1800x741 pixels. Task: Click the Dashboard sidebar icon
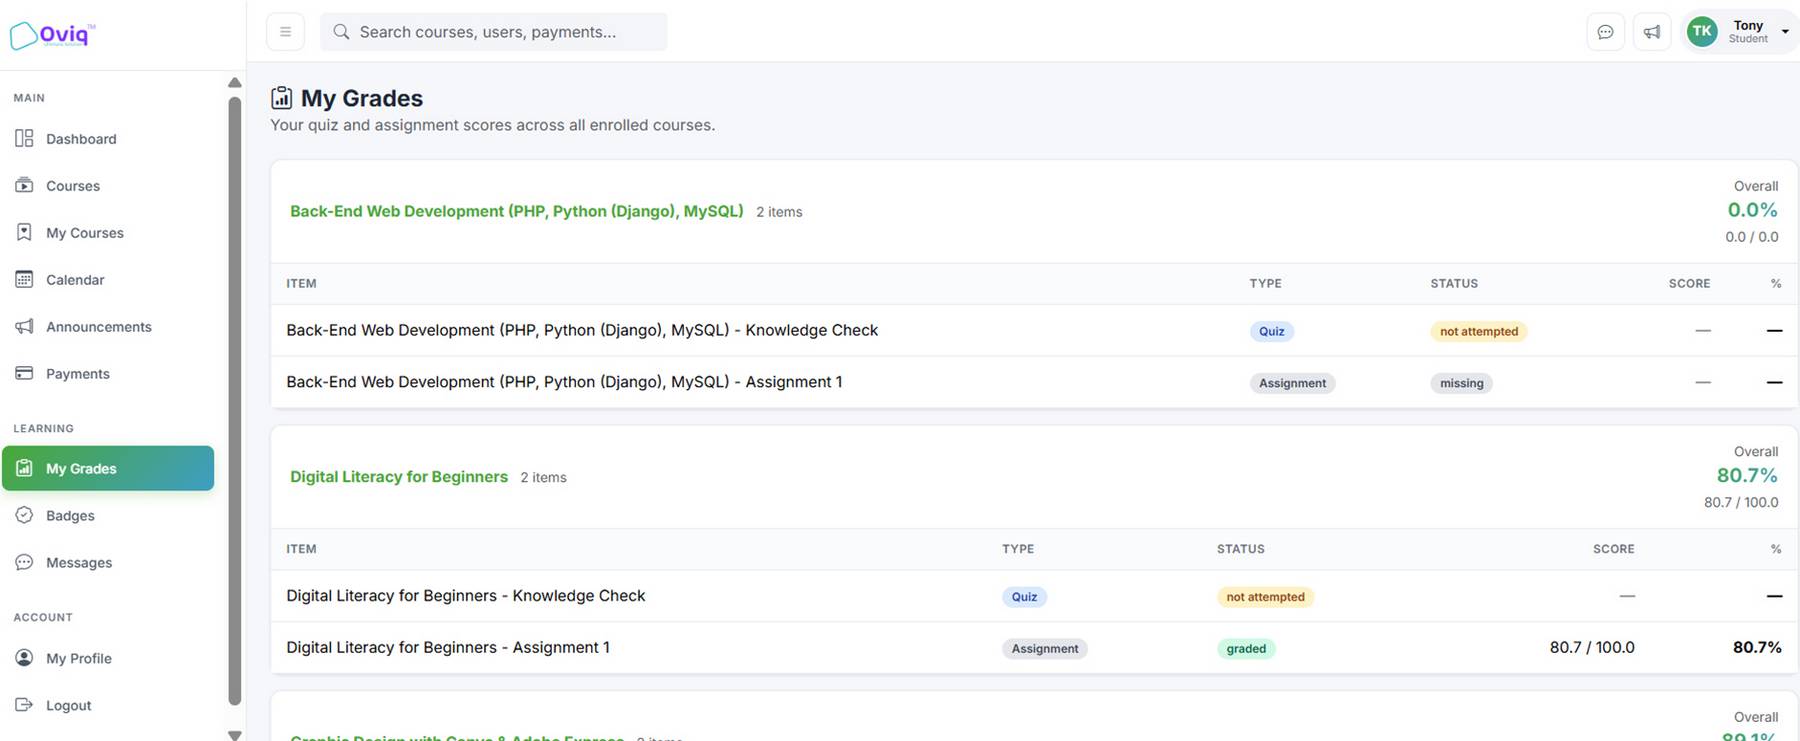coord(24,138)
